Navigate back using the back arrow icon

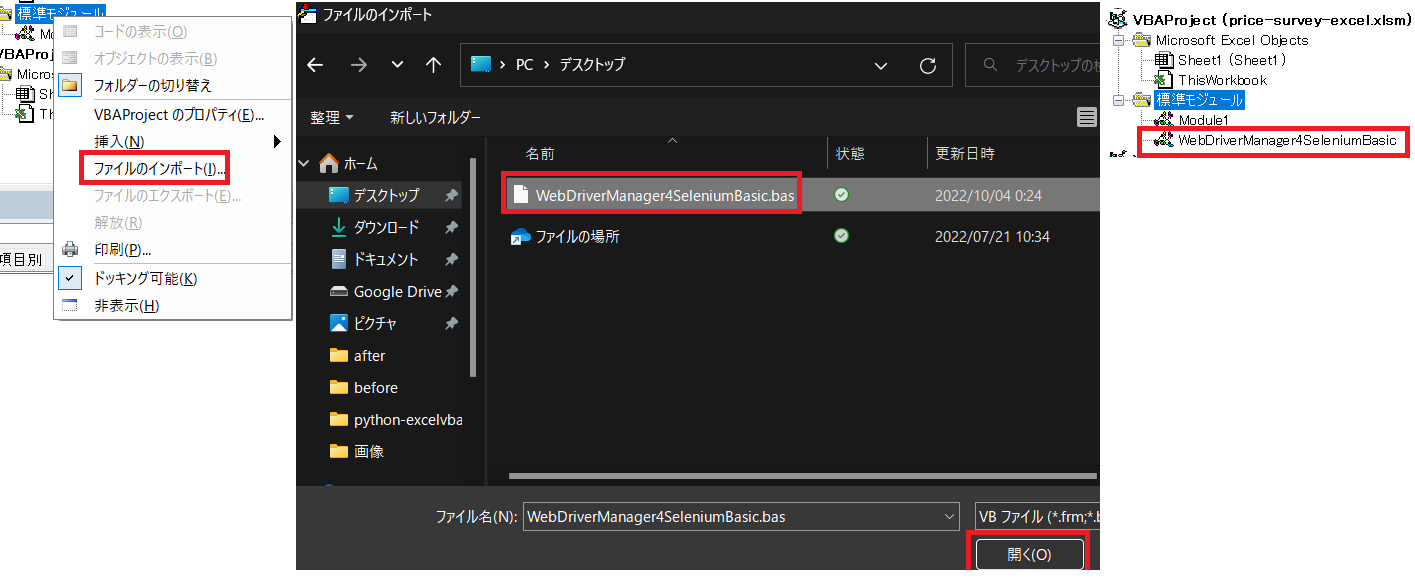tap(315, 64)
